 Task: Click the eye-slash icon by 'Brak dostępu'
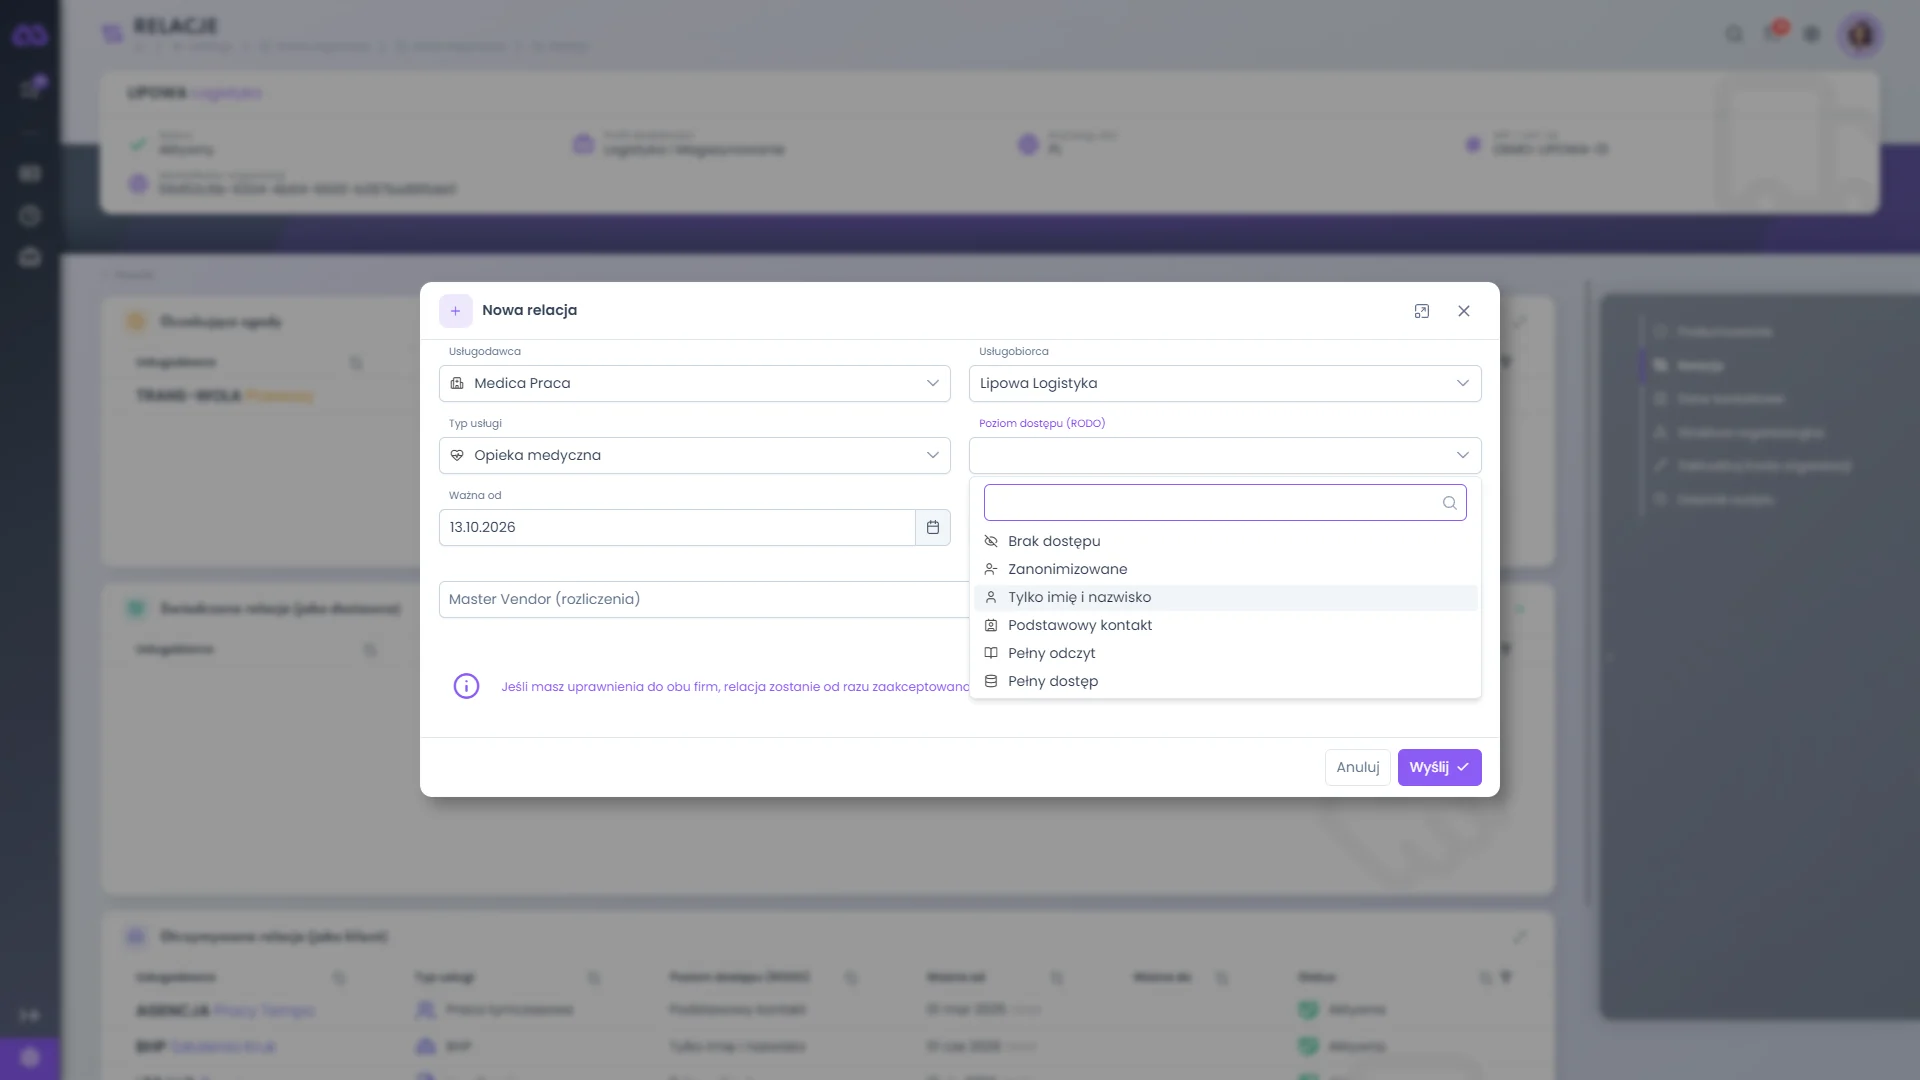tap(991, 541)
